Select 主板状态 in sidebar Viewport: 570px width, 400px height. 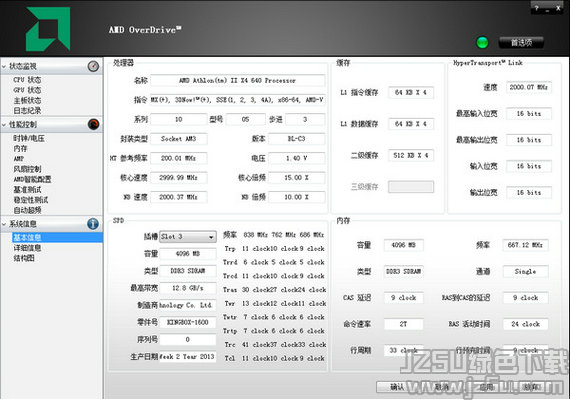click(27, 100)
